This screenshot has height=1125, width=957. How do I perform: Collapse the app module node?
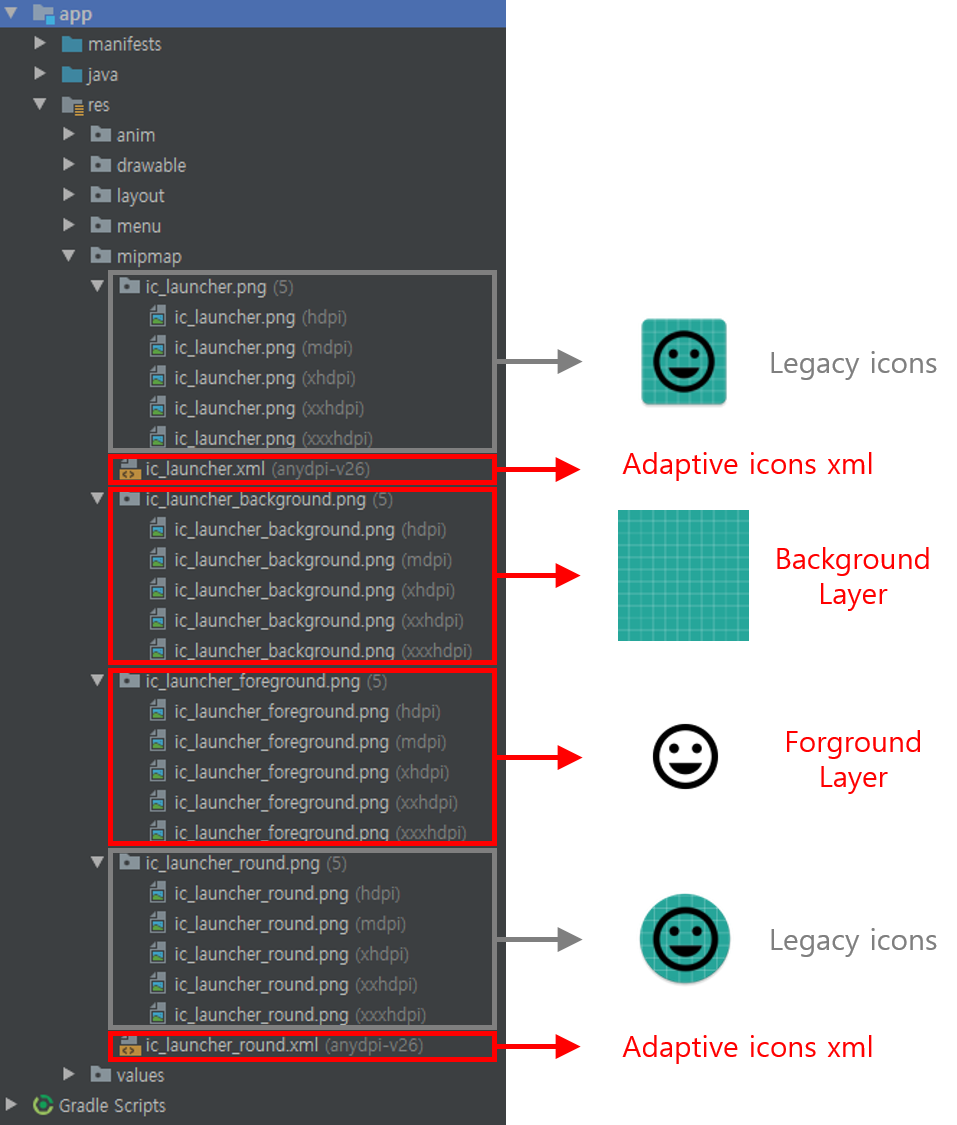(x=10, y=14)
